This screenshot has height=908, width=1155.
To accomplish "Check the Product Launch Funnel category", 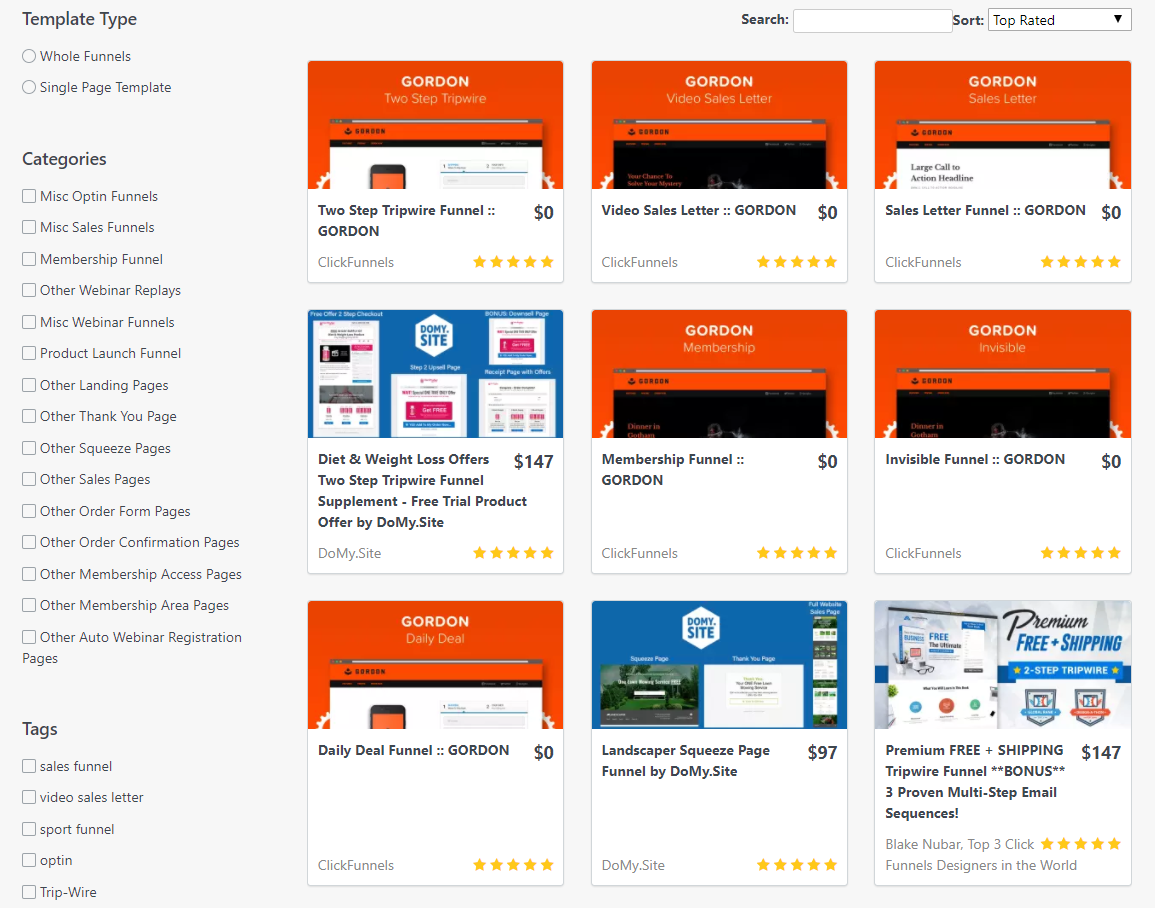I will tap(29, 353).
